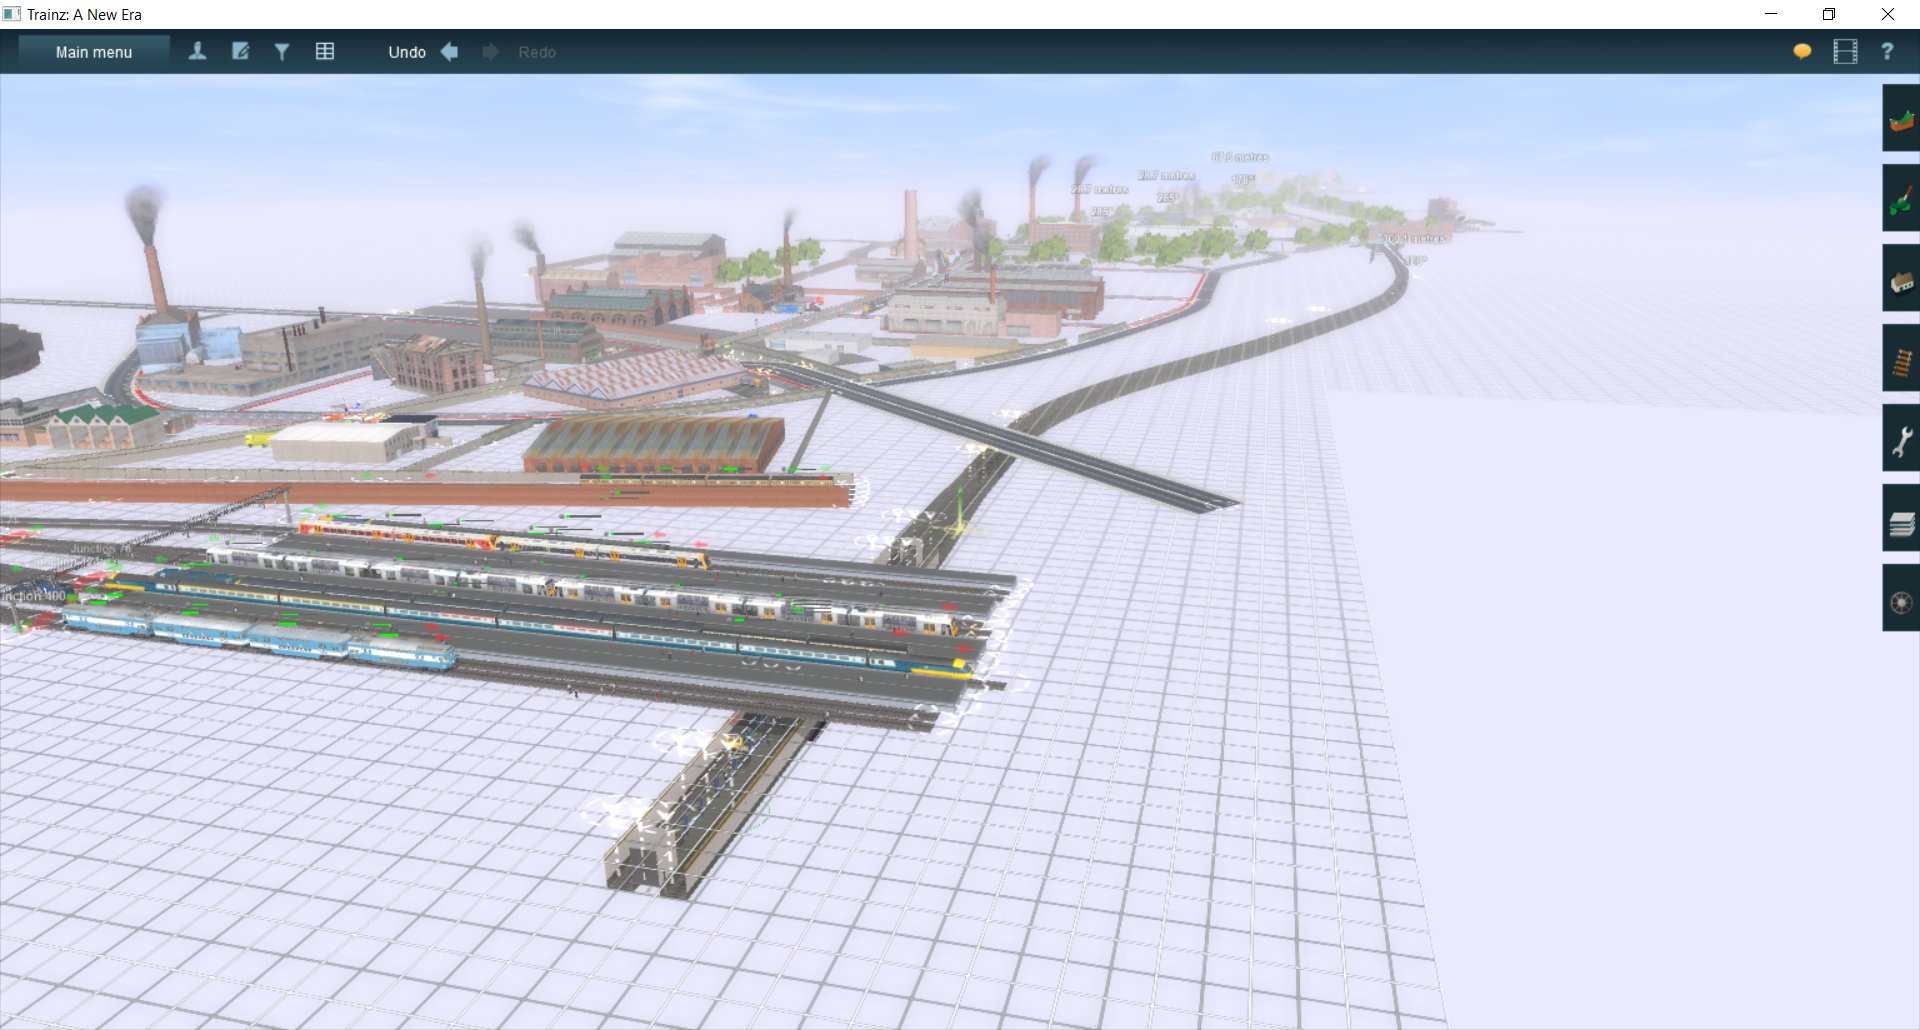Select the smoking chimney on far left
The width and height of the screenshot is (1920, 1030).
point(155,280)
